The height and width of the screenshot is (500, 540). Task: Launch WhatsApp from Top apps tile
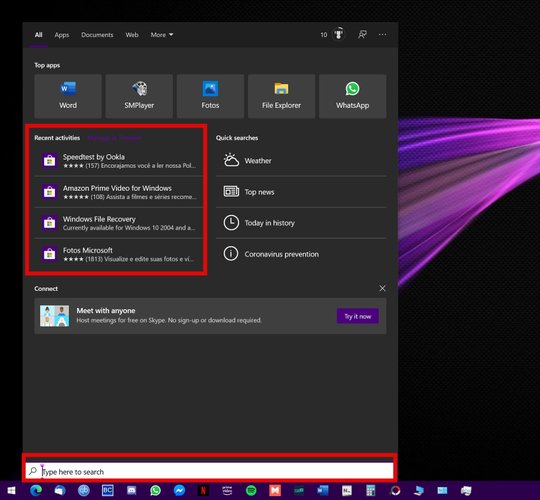353,96
